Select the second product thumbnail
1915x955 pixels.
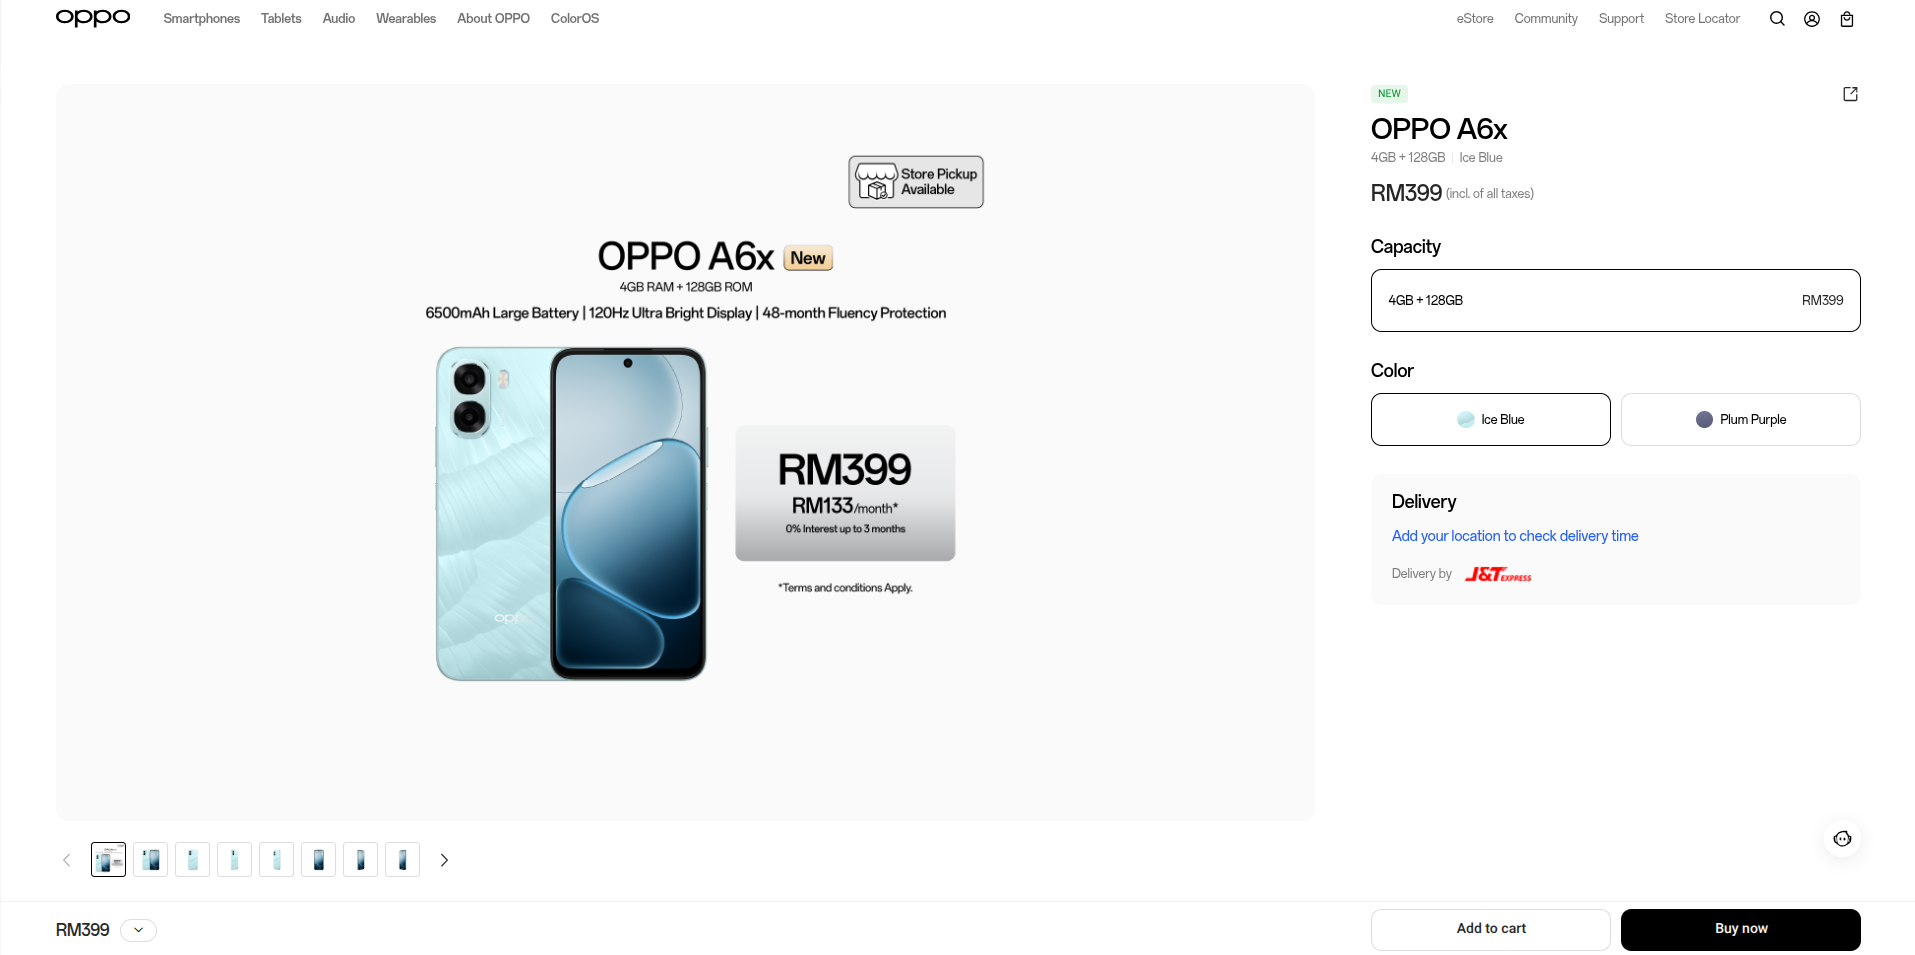[x=150, y=859]
